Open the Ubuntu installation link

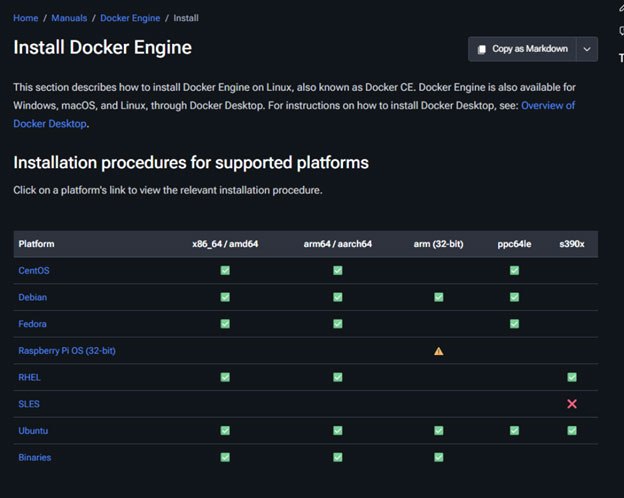coord(33,431)
